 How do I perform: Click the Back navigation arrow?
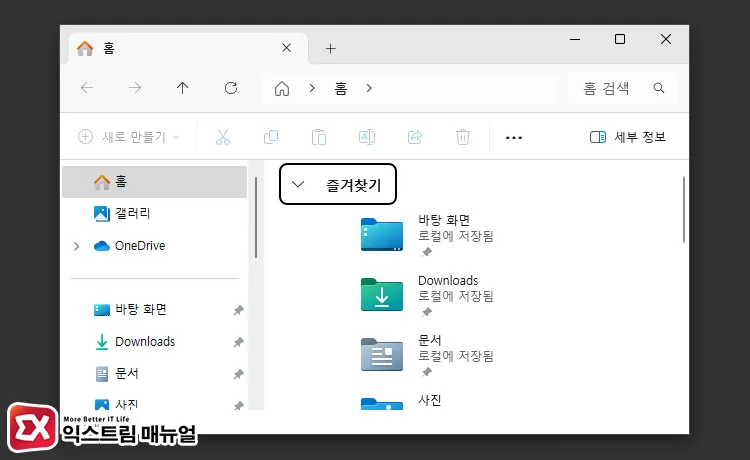point(87,88)
